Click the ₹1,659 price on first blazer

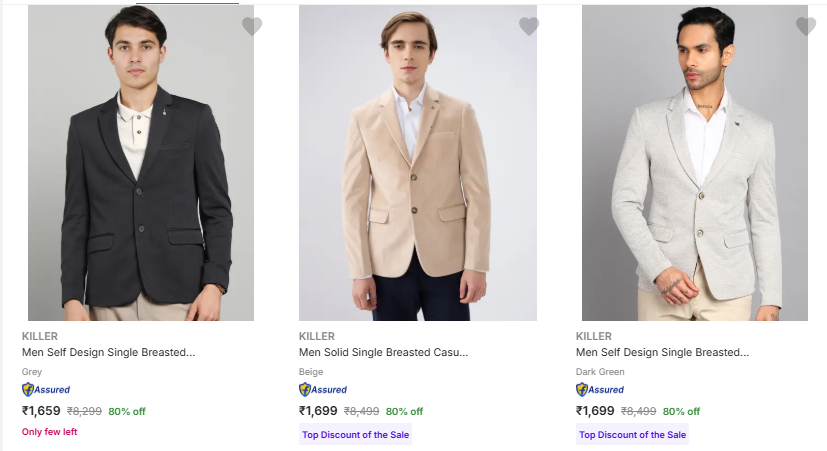pyautogui.click(x=41, y=410)
